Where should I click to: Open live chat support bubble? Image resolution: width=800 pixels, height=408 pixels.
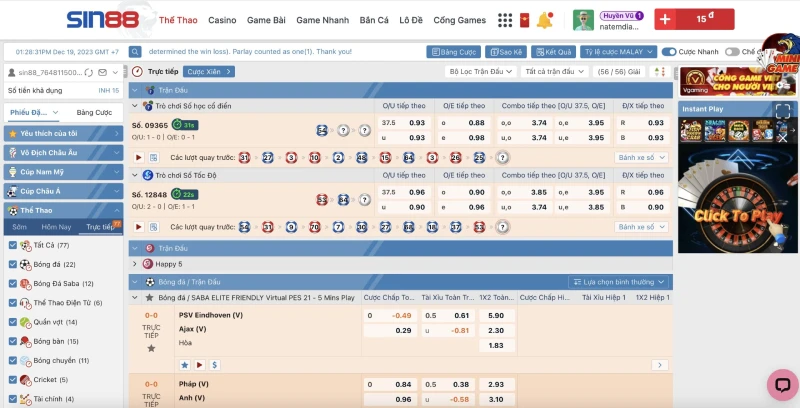point(783,385)
